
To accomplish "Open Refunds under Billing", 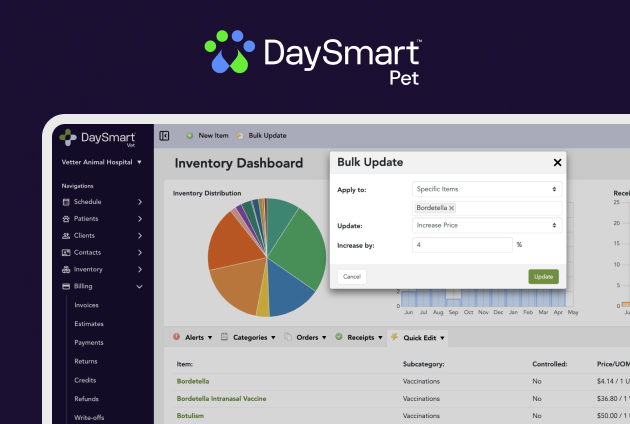I will point(86,399).
